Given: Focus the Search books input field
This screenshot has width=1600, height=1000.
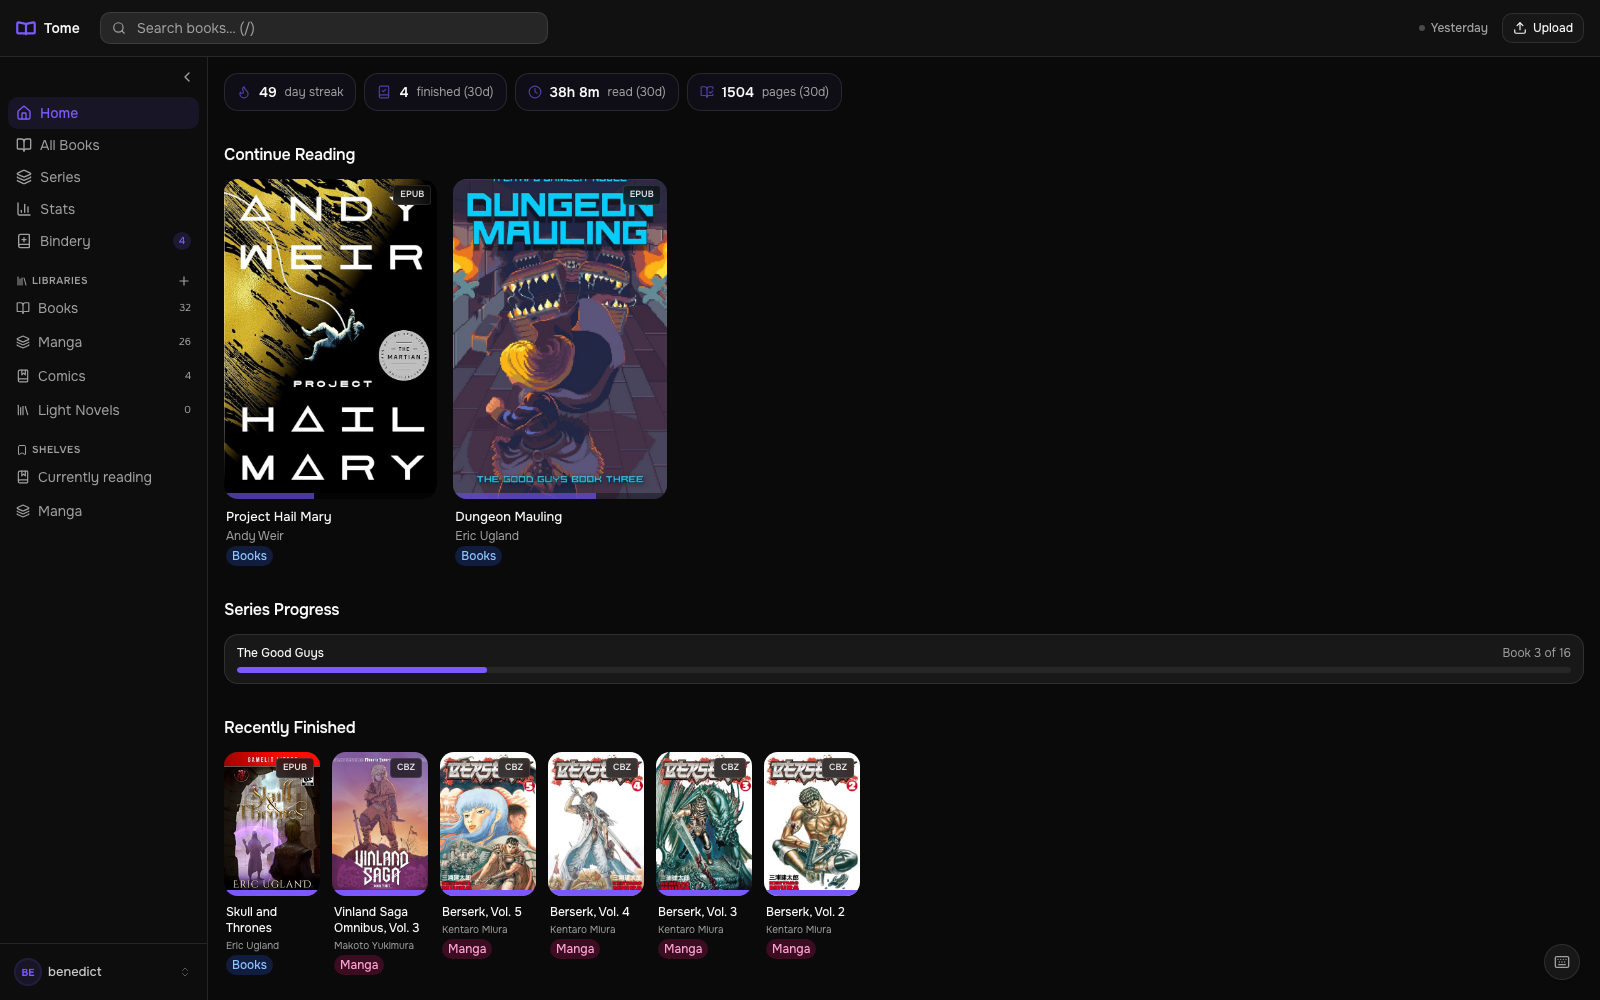Looking at the screenshot, I should pyautogui.click(x=323, y=28).
